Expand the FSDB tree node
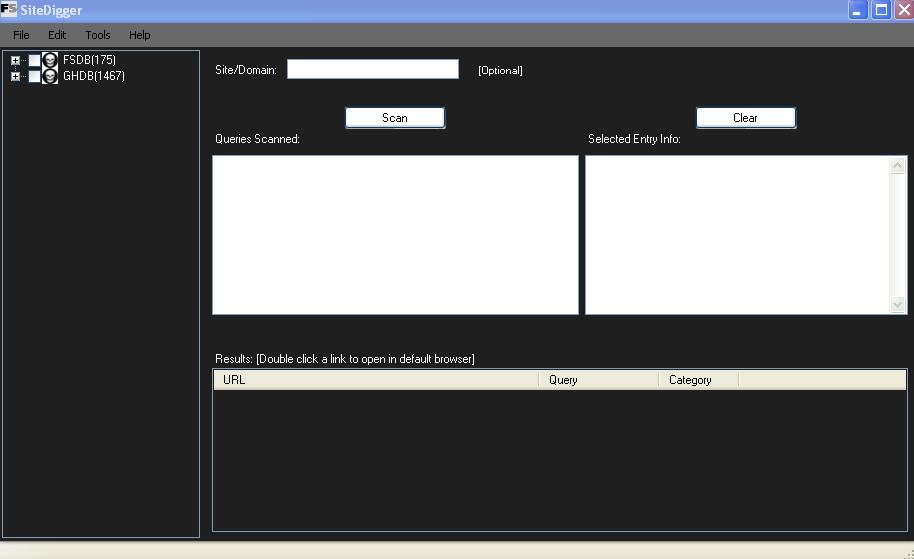The height and width of the screenshot is (559, 914). [x=15, y=60]
